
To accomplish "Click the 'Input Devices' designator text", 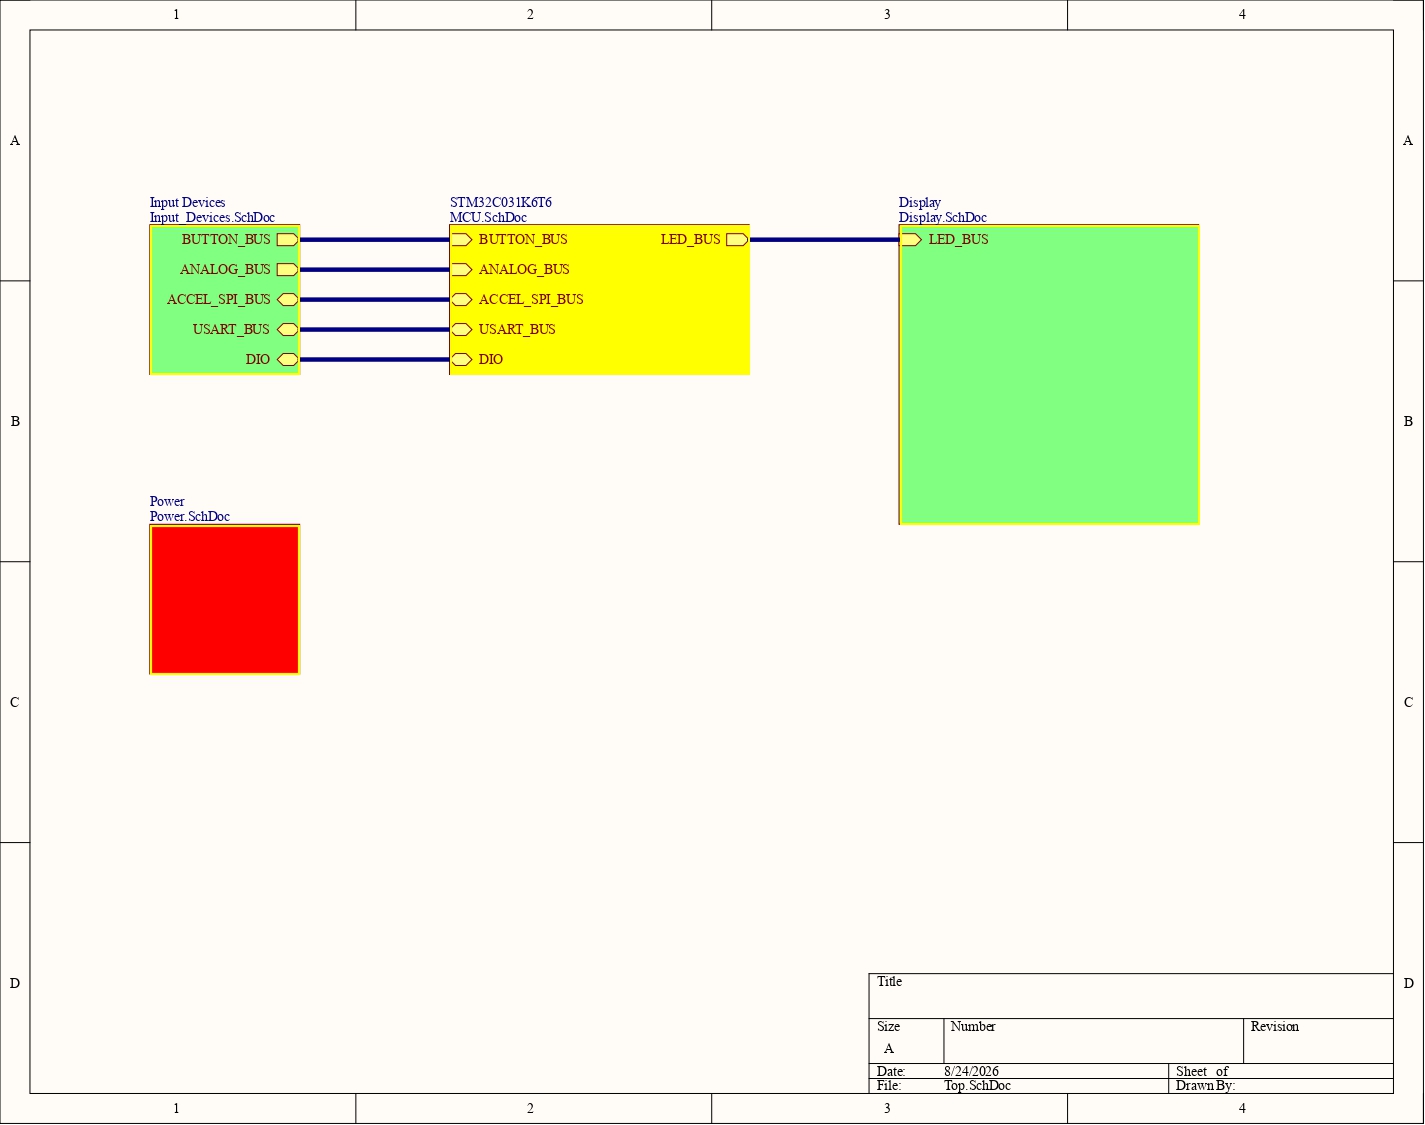I will pos(188,203).
